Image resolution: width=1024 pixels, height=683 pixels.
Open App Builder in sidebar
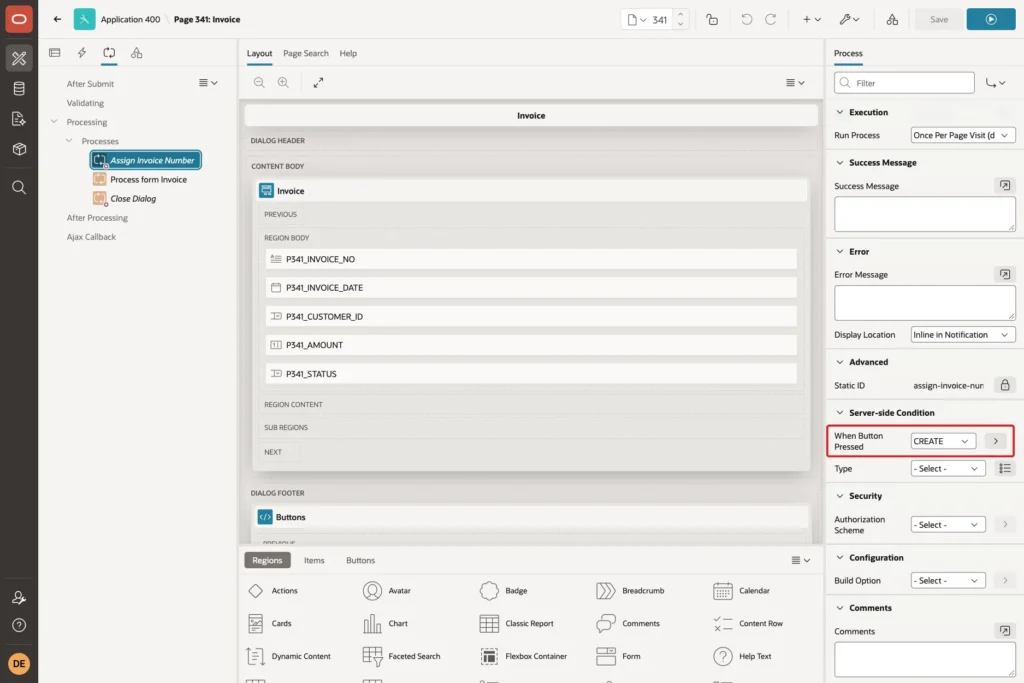pyautogui.click(x=19, y=58)
